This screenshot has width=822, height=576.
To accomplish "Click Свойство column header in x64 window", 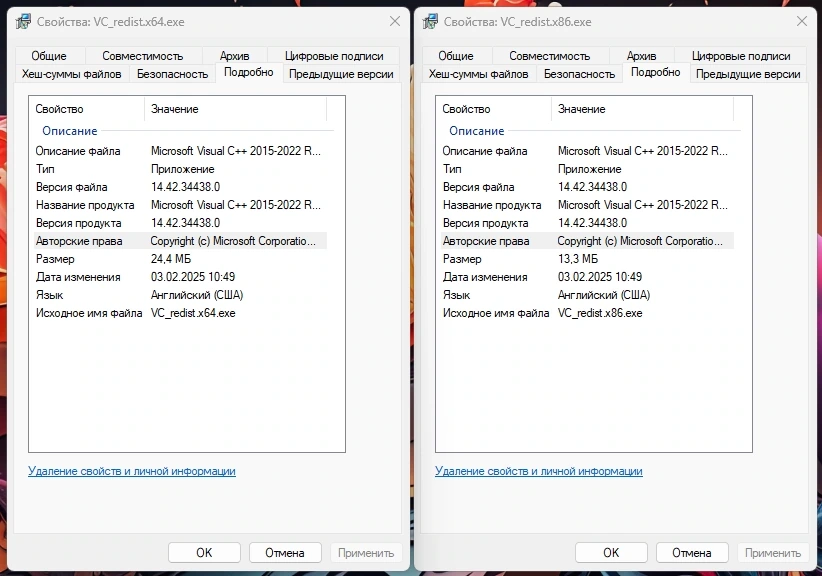I will pos(86,109).
